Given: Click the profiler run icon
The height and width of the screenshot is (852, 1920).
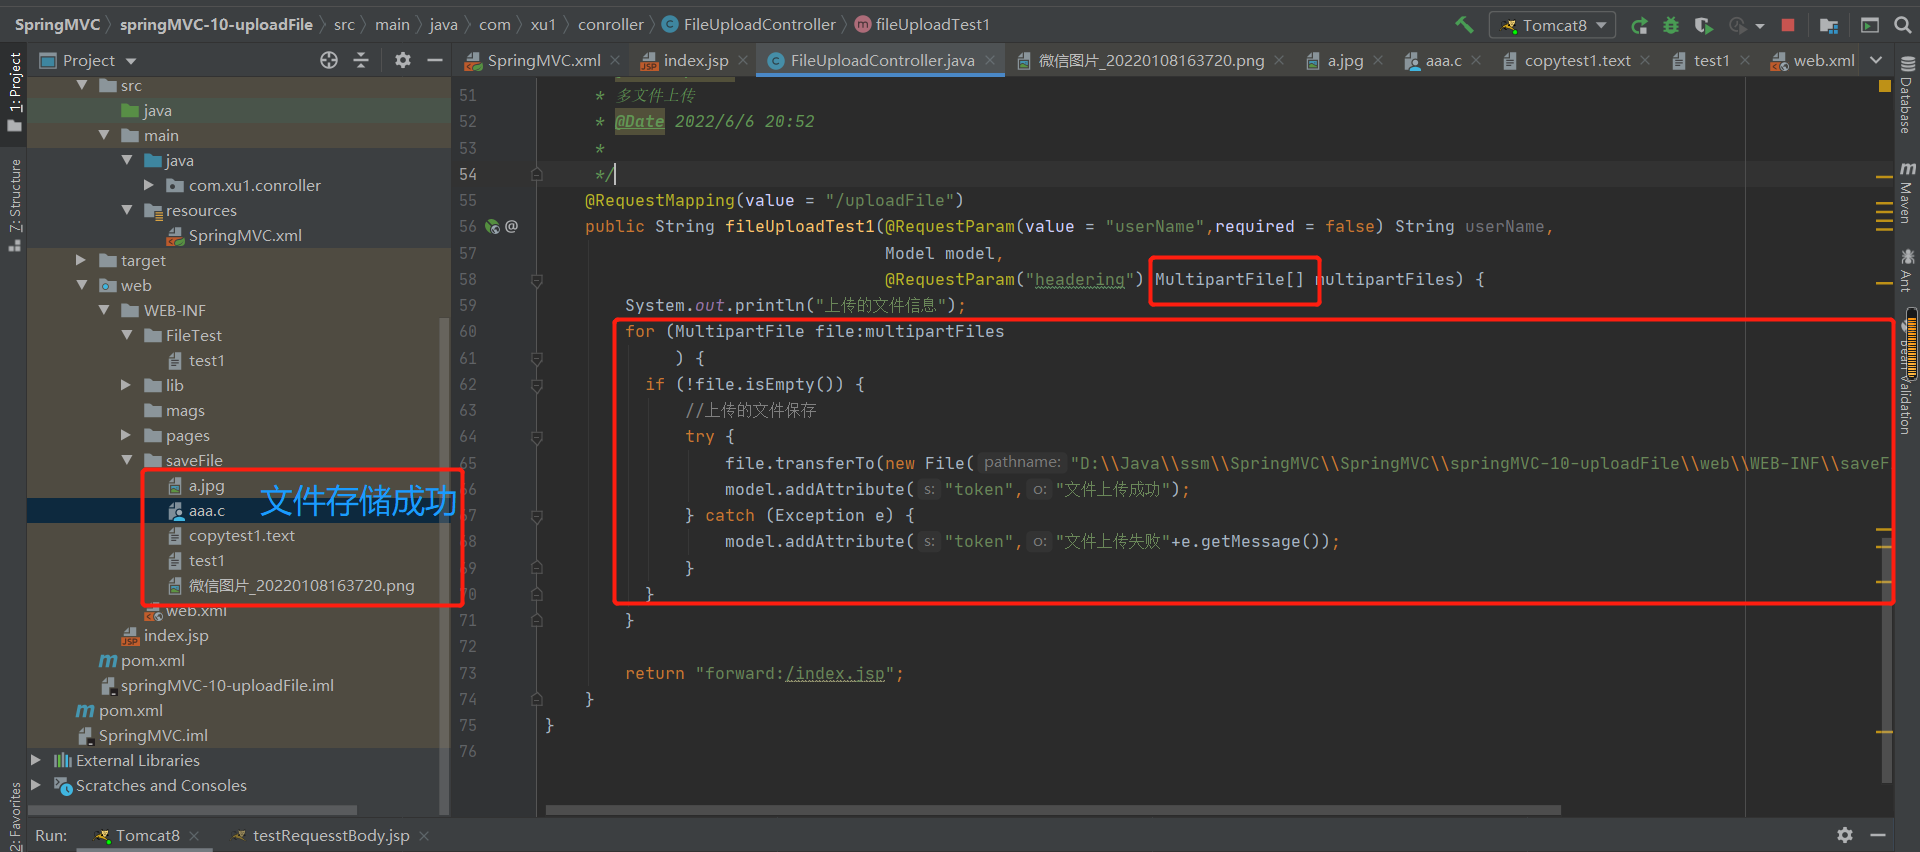Looking at the screenshot, I should (1738, 25).
